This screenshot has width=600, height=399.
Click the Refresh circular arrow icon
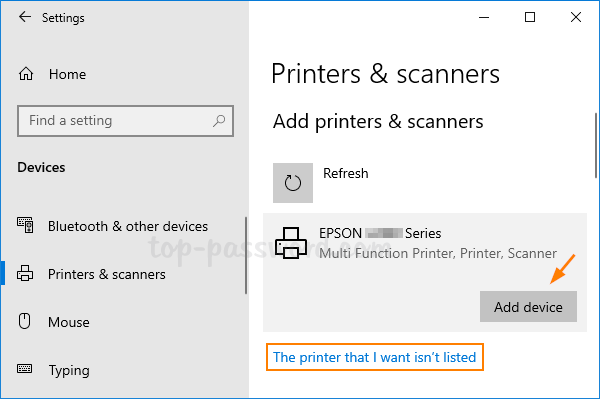pos(293,183)
